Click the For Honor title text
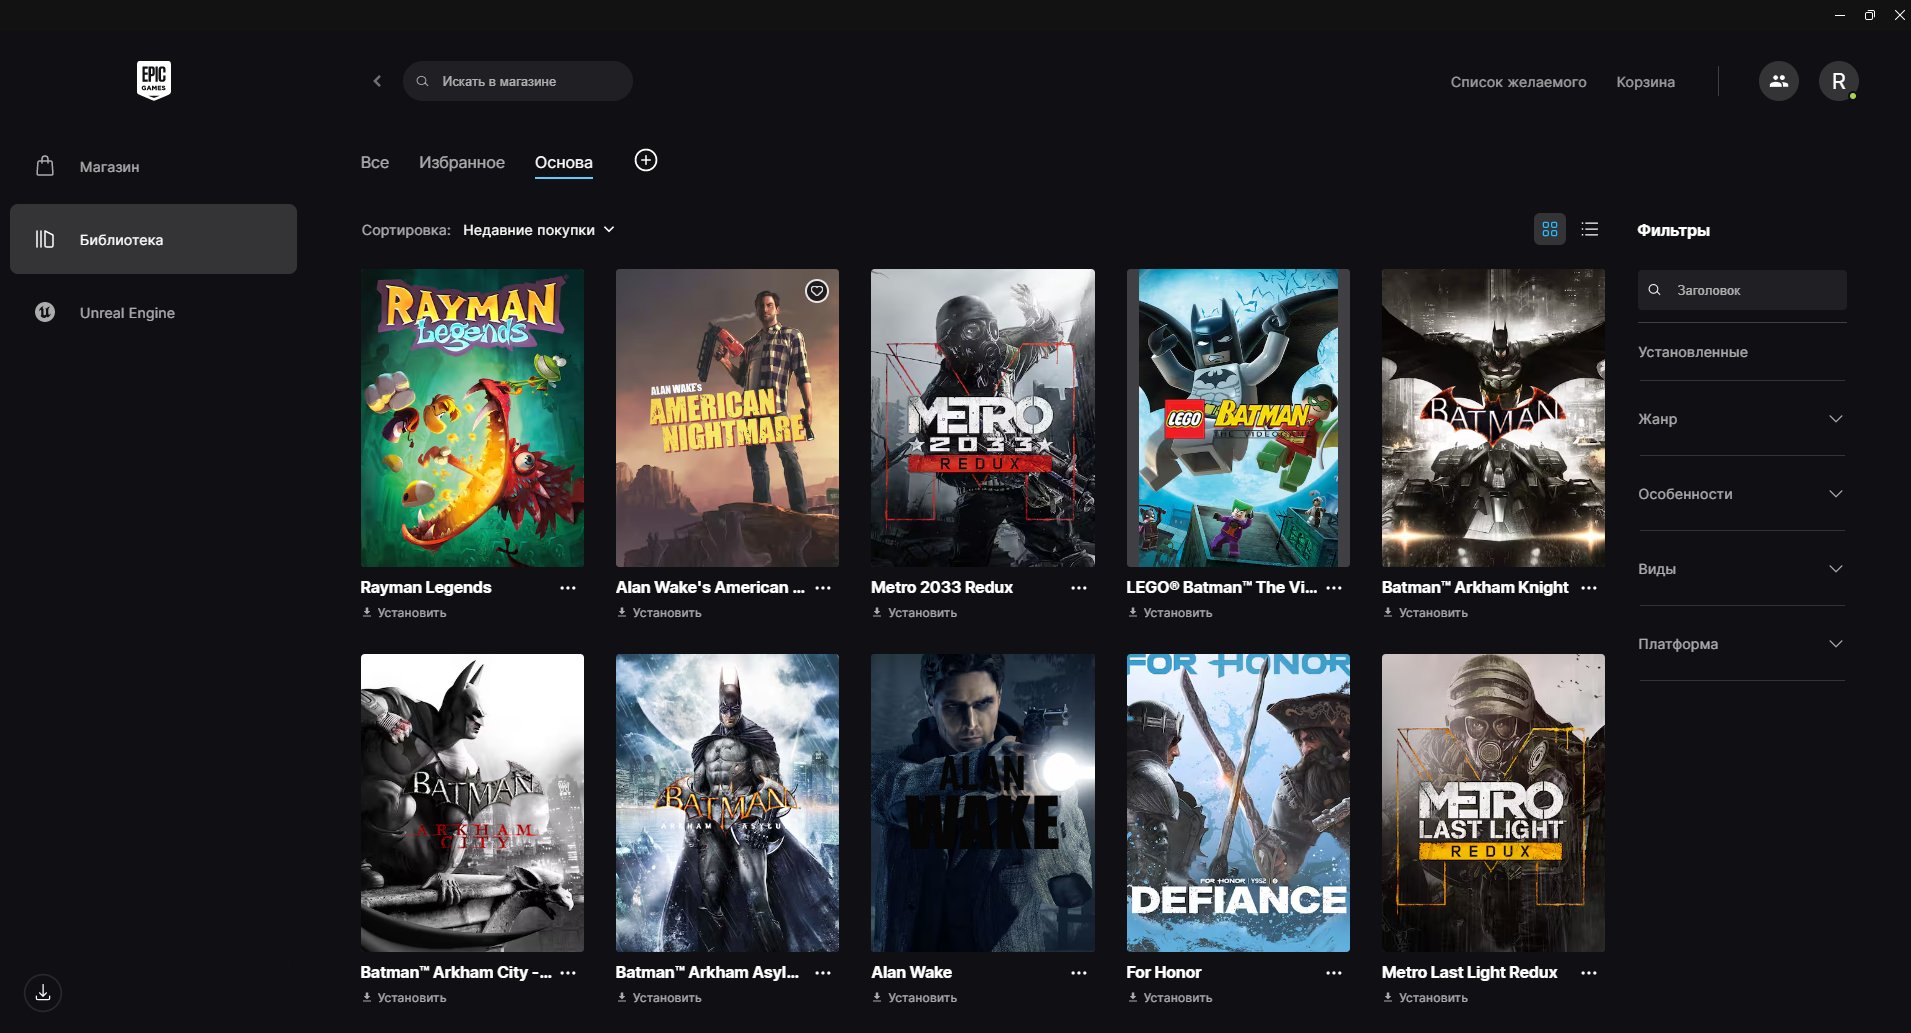This screenshot has width=1911, height=1033. 1164,972
